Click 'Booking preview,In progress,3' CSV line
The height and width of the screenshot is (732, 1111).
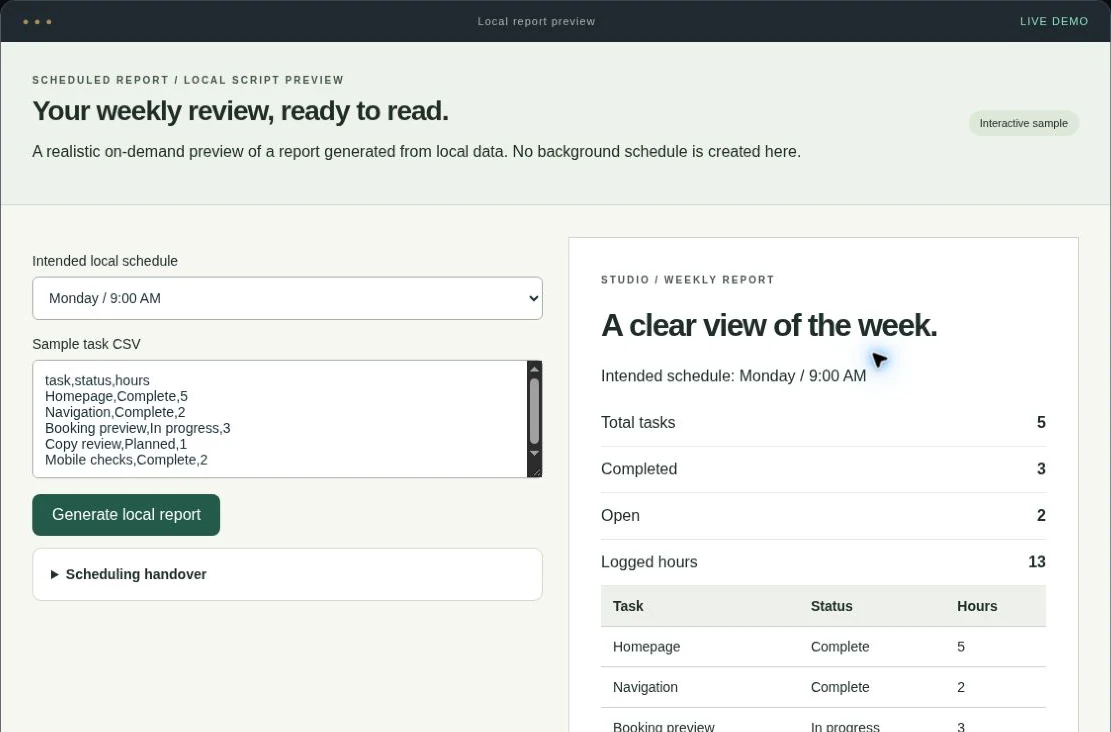[137, 428]
